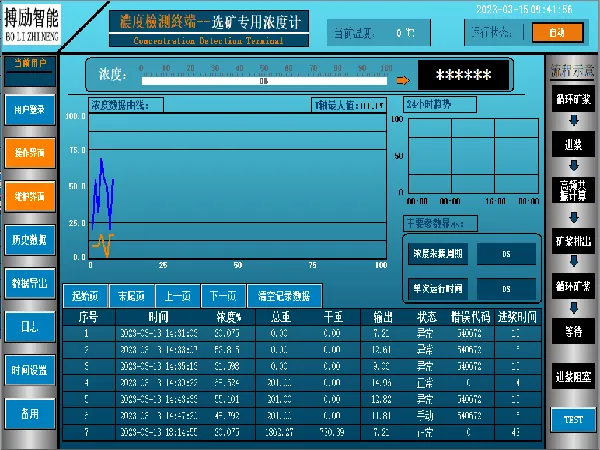The height and width of the screenshot is (450, 600).
Task: Open the 历史数据 history data page
Action: (29, 240)
